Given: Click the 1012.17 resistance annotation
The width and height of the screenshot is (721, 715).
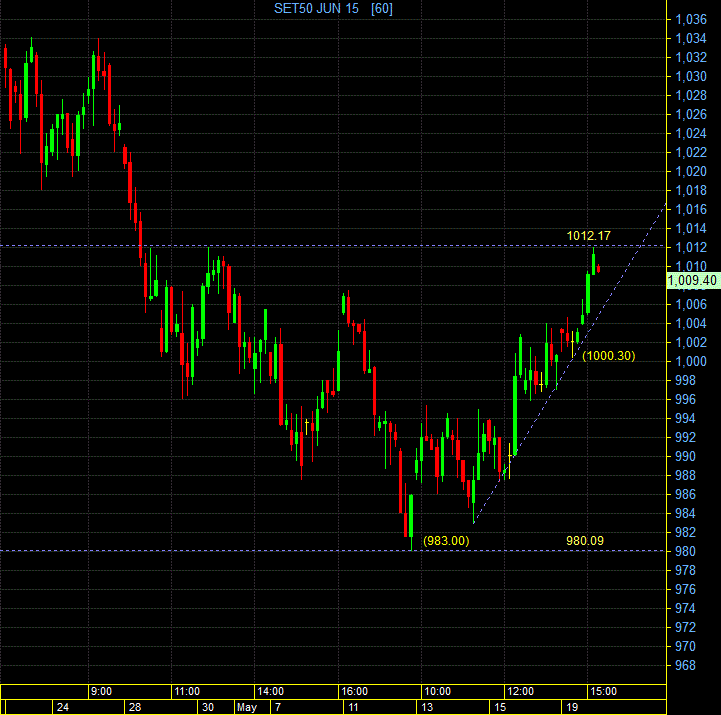Looking at the screenshot, I should click(589, 236).
